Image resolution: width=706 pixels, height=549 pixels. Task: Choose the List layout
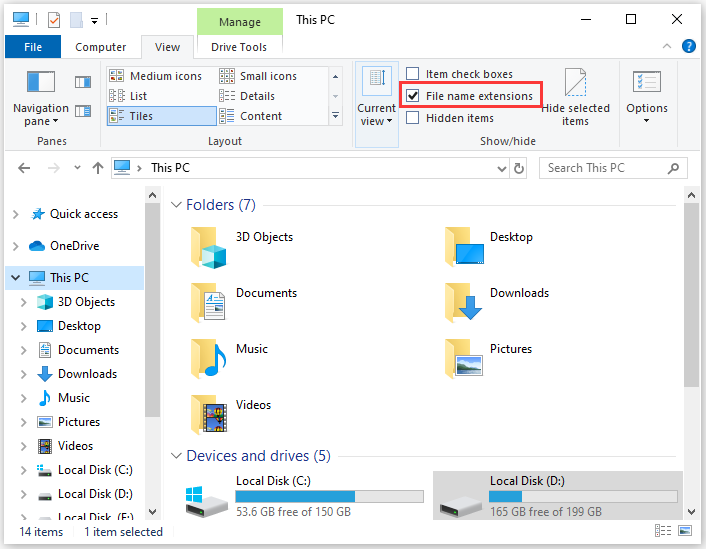pos(128,96)
